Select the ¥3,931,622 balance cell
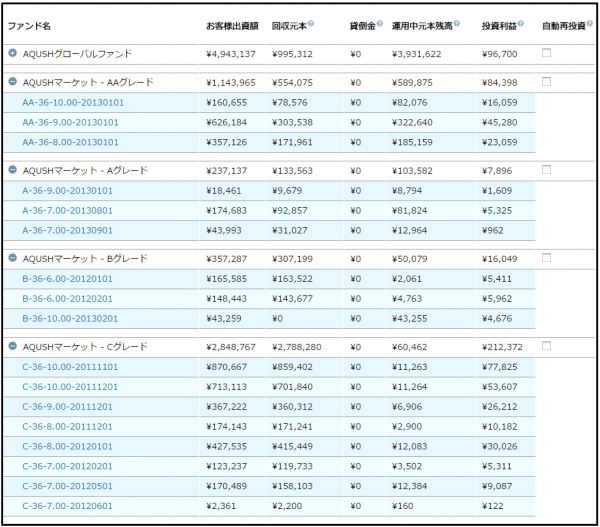Screen dimensions: 600x527 (416, 54)
